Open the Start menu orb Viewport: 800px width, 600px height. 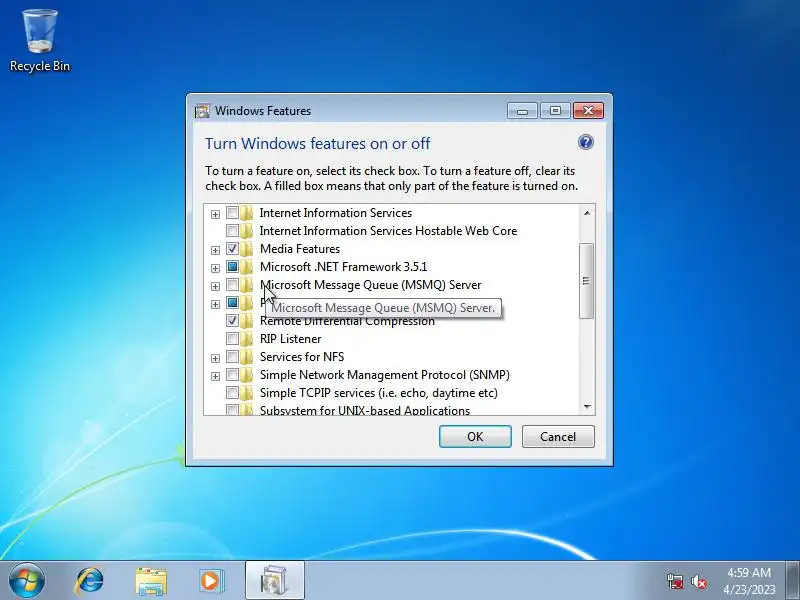pyautogui.click(x=27, y=581)
